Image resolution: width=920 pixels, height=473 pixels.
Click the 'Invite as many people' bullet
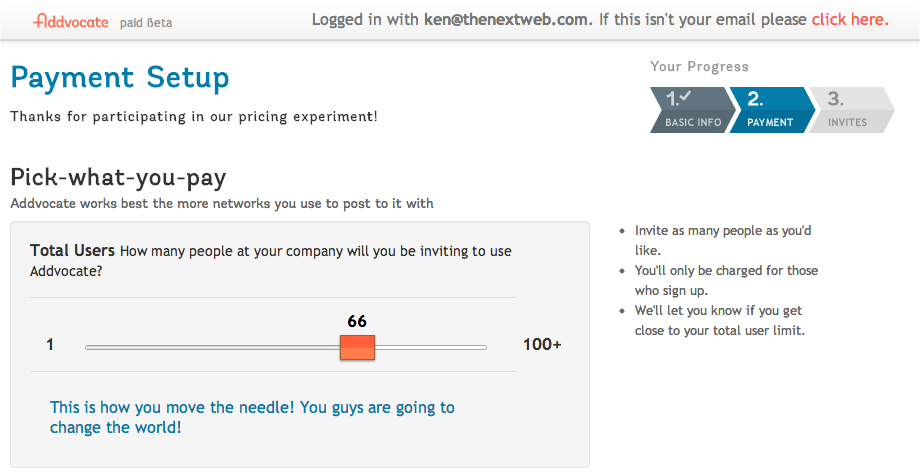(723, 241)
